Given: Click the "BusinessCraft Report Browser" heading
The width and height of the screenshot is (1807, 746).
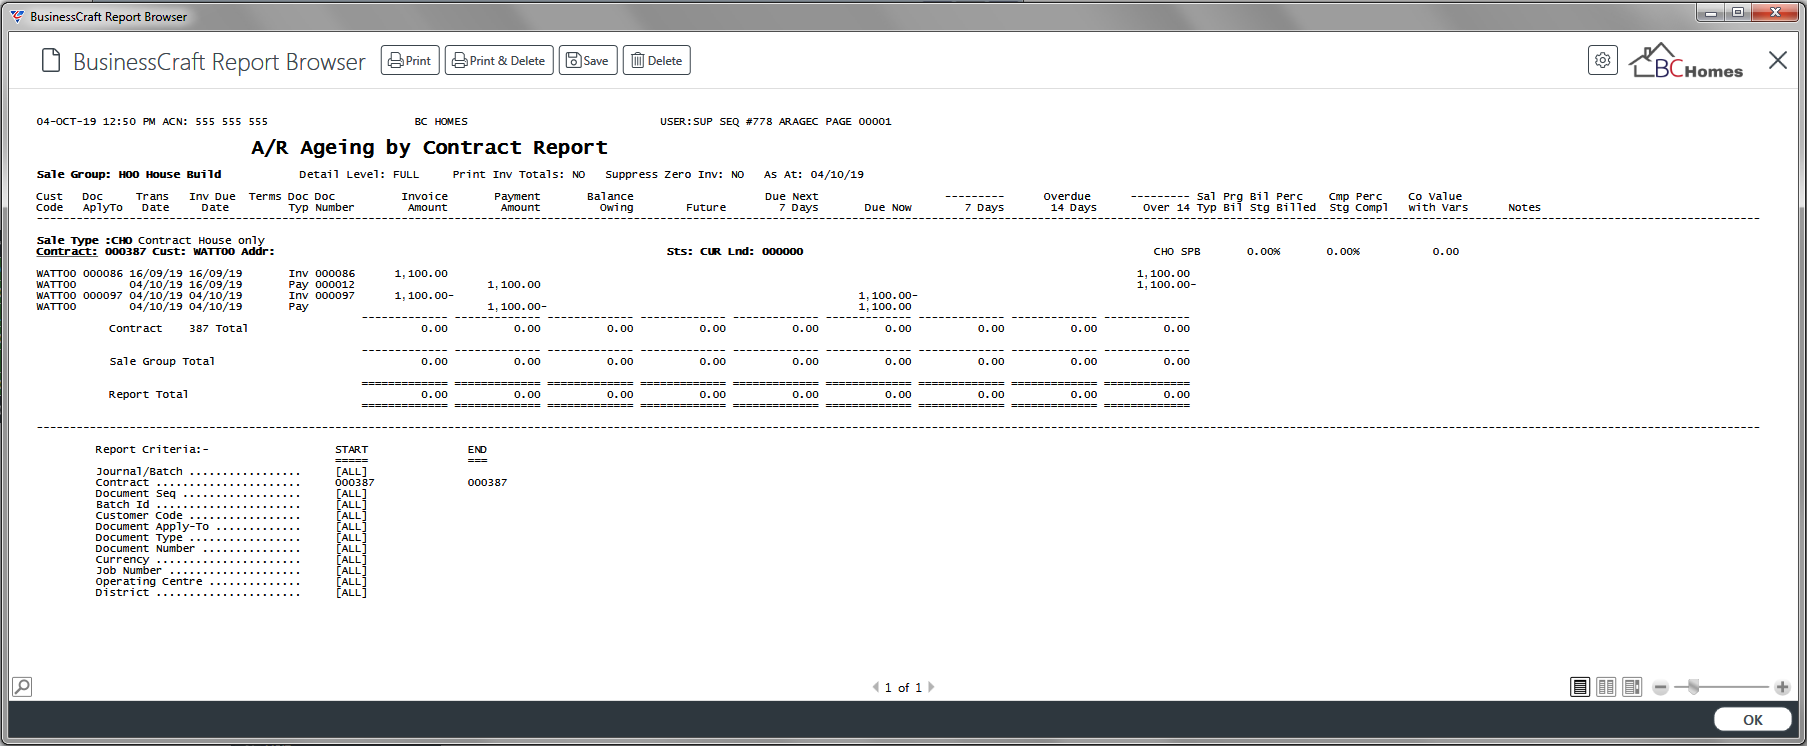Looking at the screenshot, I should tap(219, 62).
